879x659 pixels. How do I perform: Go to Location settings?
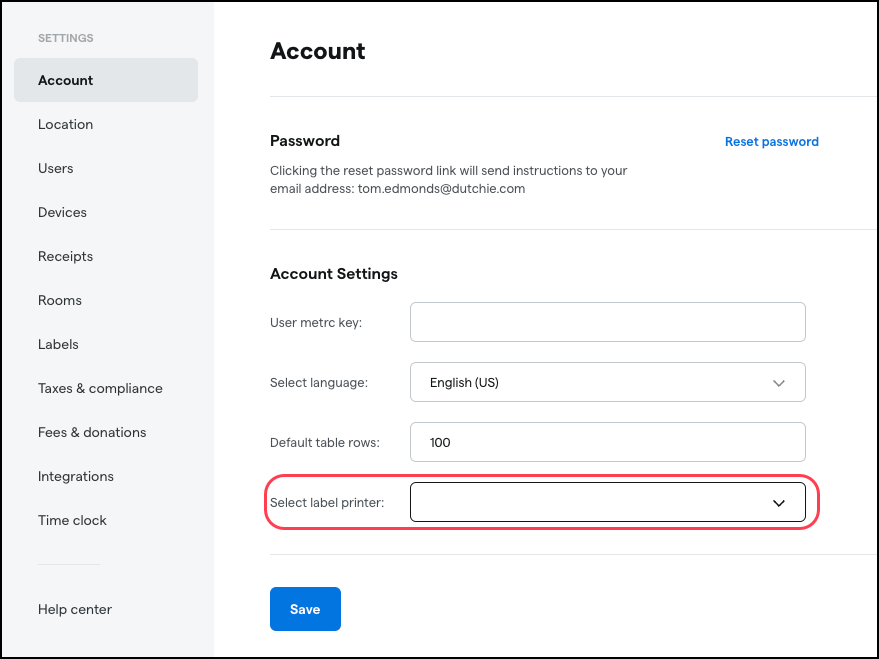click(x=66, y=124)
